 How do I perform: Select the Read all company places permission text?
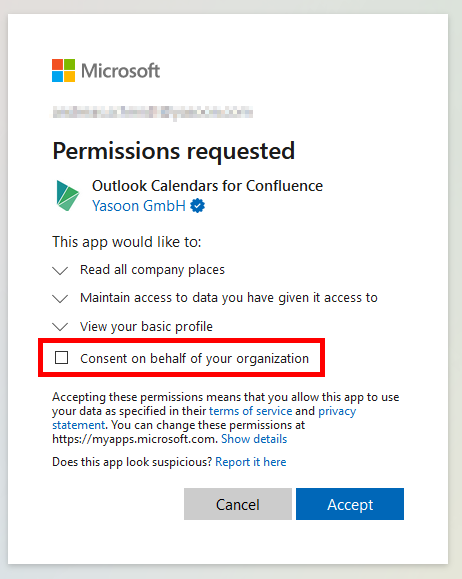coord(152,270)
